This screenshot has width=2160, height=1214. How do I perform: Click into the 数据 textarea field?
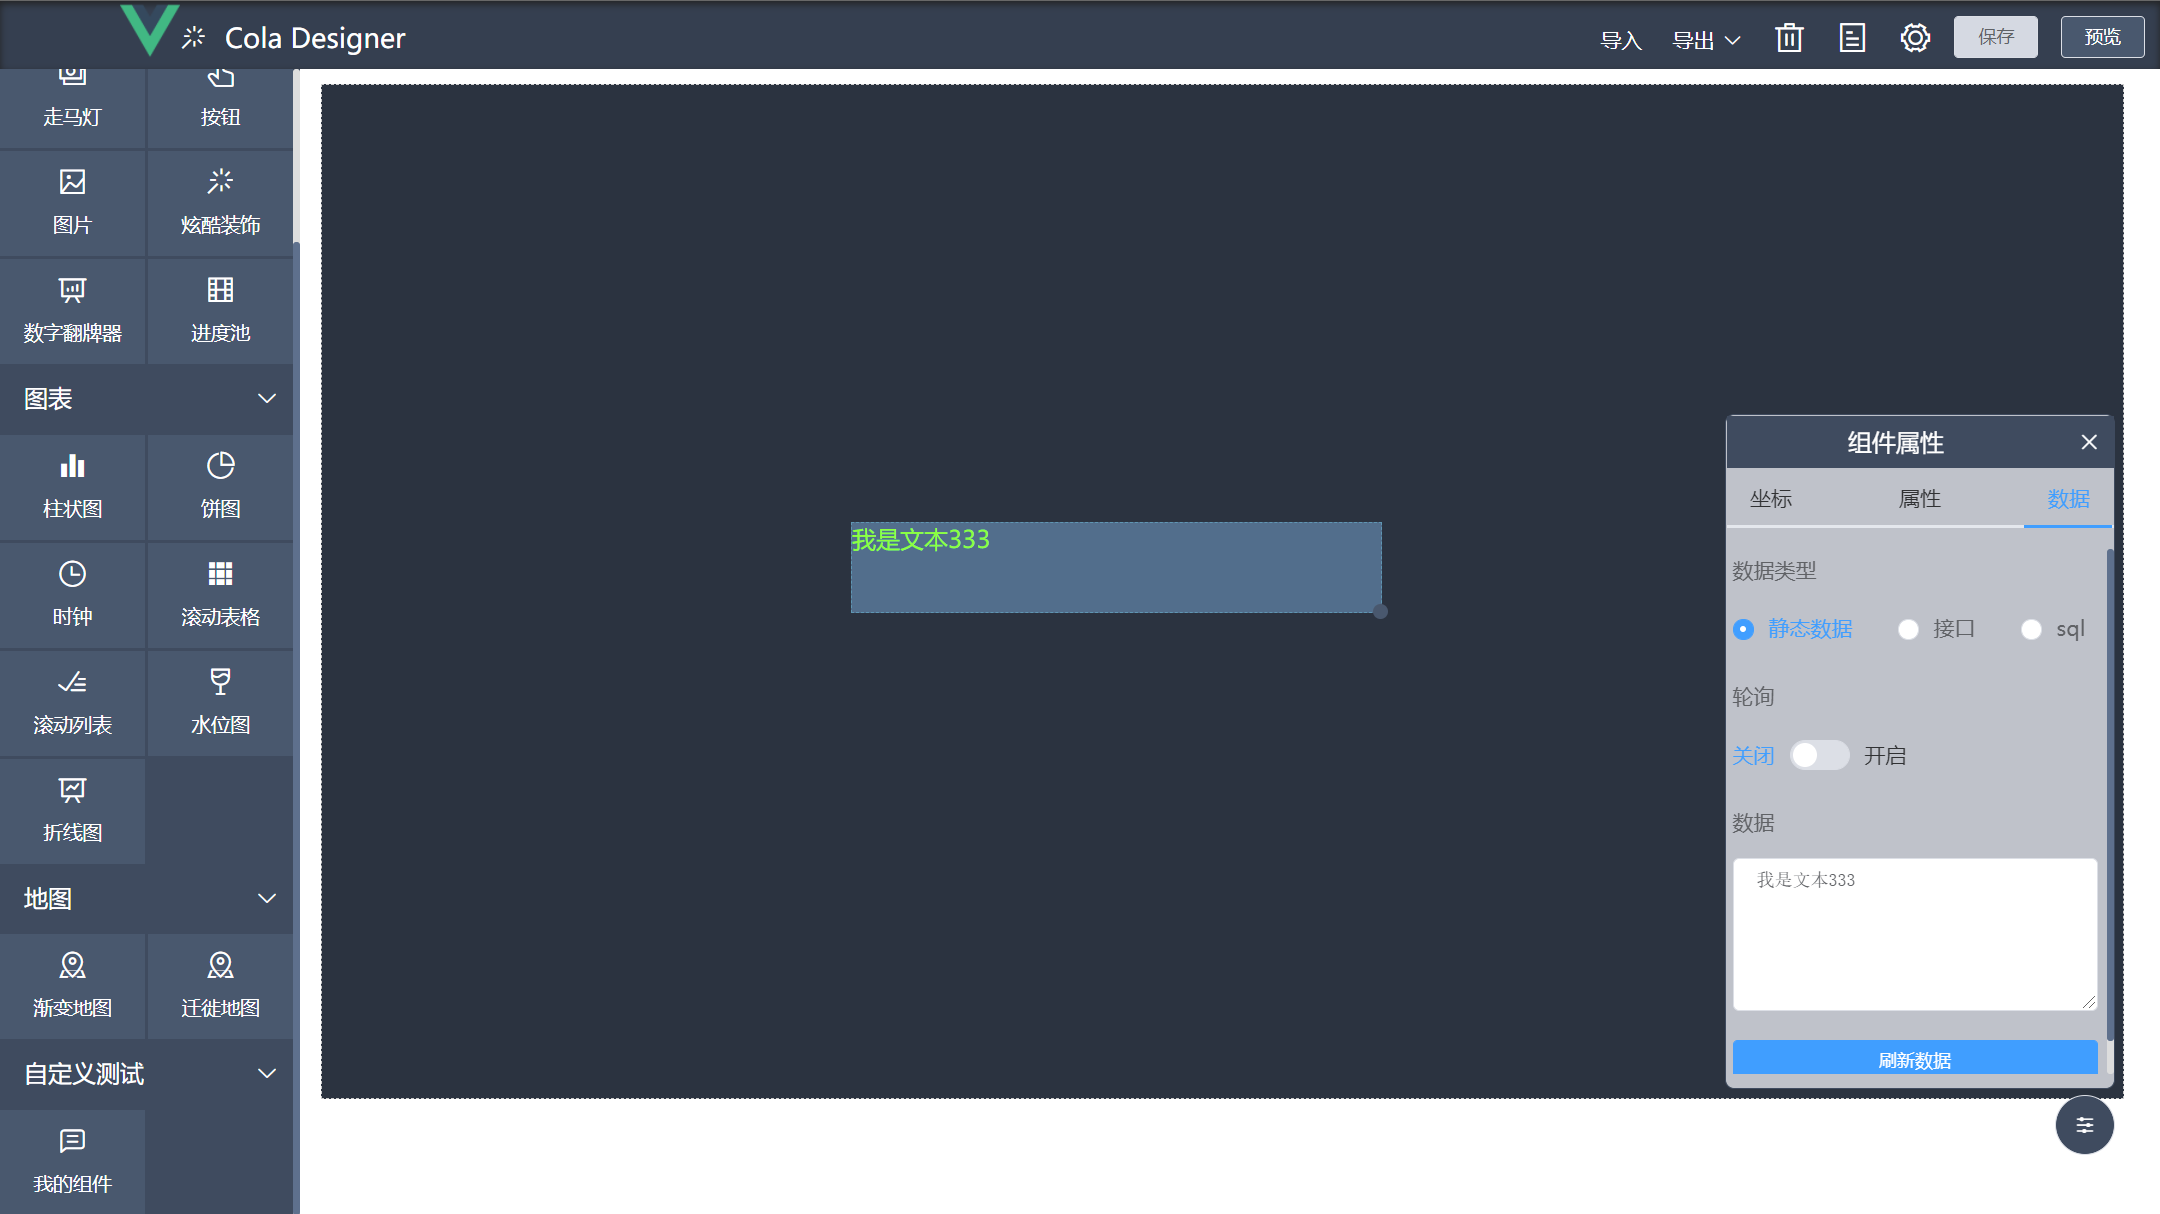click(1914, 934)
